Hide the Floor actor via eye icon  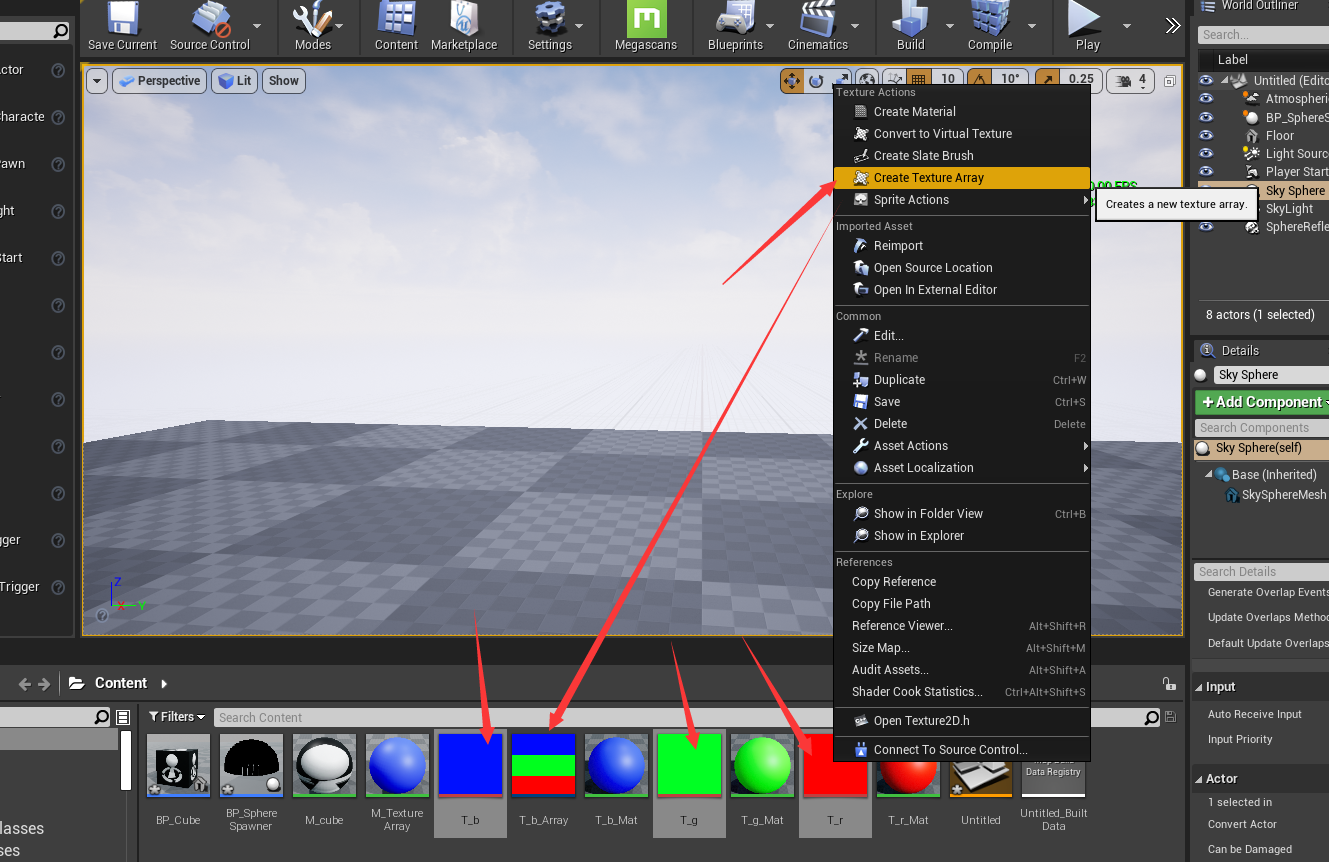pyautogui.click(x=1206, y=135)
